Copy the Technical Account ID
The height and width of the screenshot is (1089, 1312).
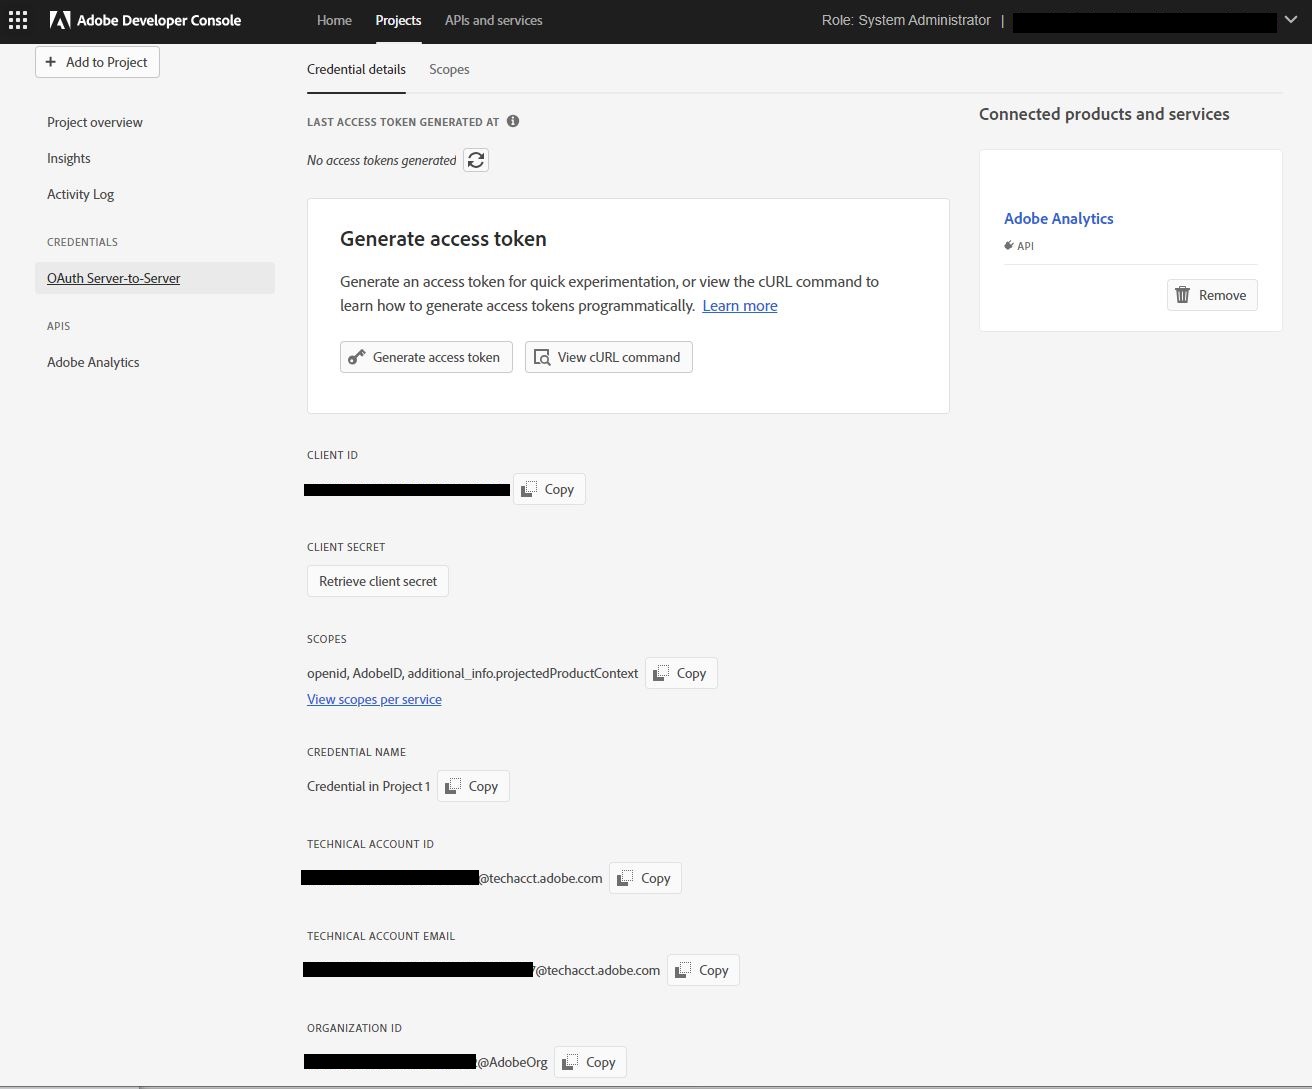tap(645, 878)
